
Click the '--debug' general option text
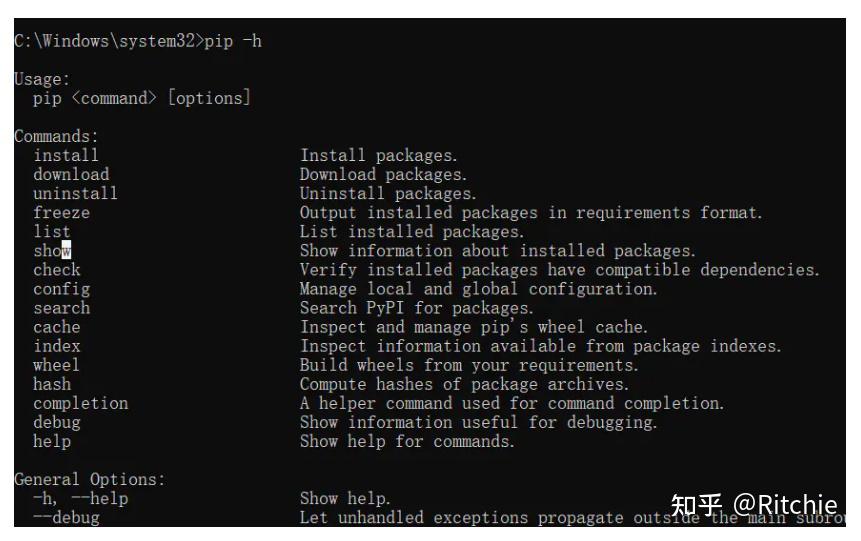(66, 518)
